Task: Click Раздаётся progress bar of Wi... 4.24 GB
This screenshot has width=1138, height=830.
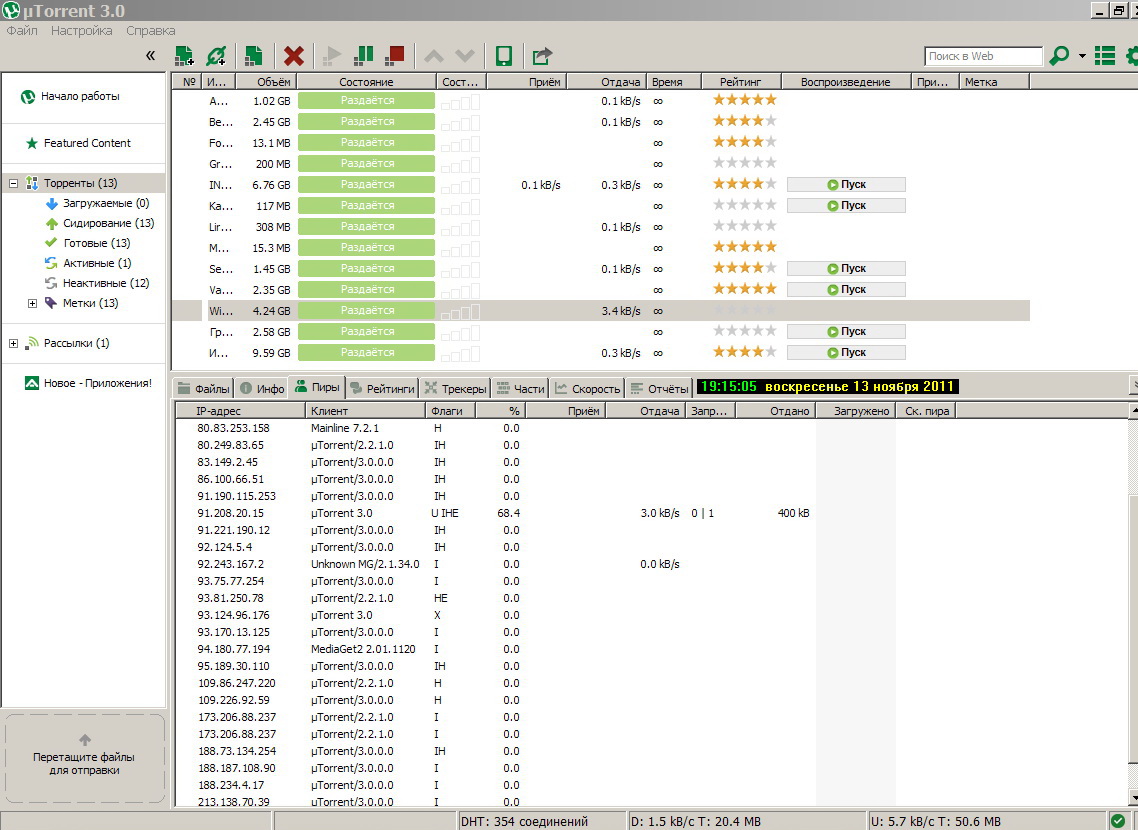Action: coord(367,311)
